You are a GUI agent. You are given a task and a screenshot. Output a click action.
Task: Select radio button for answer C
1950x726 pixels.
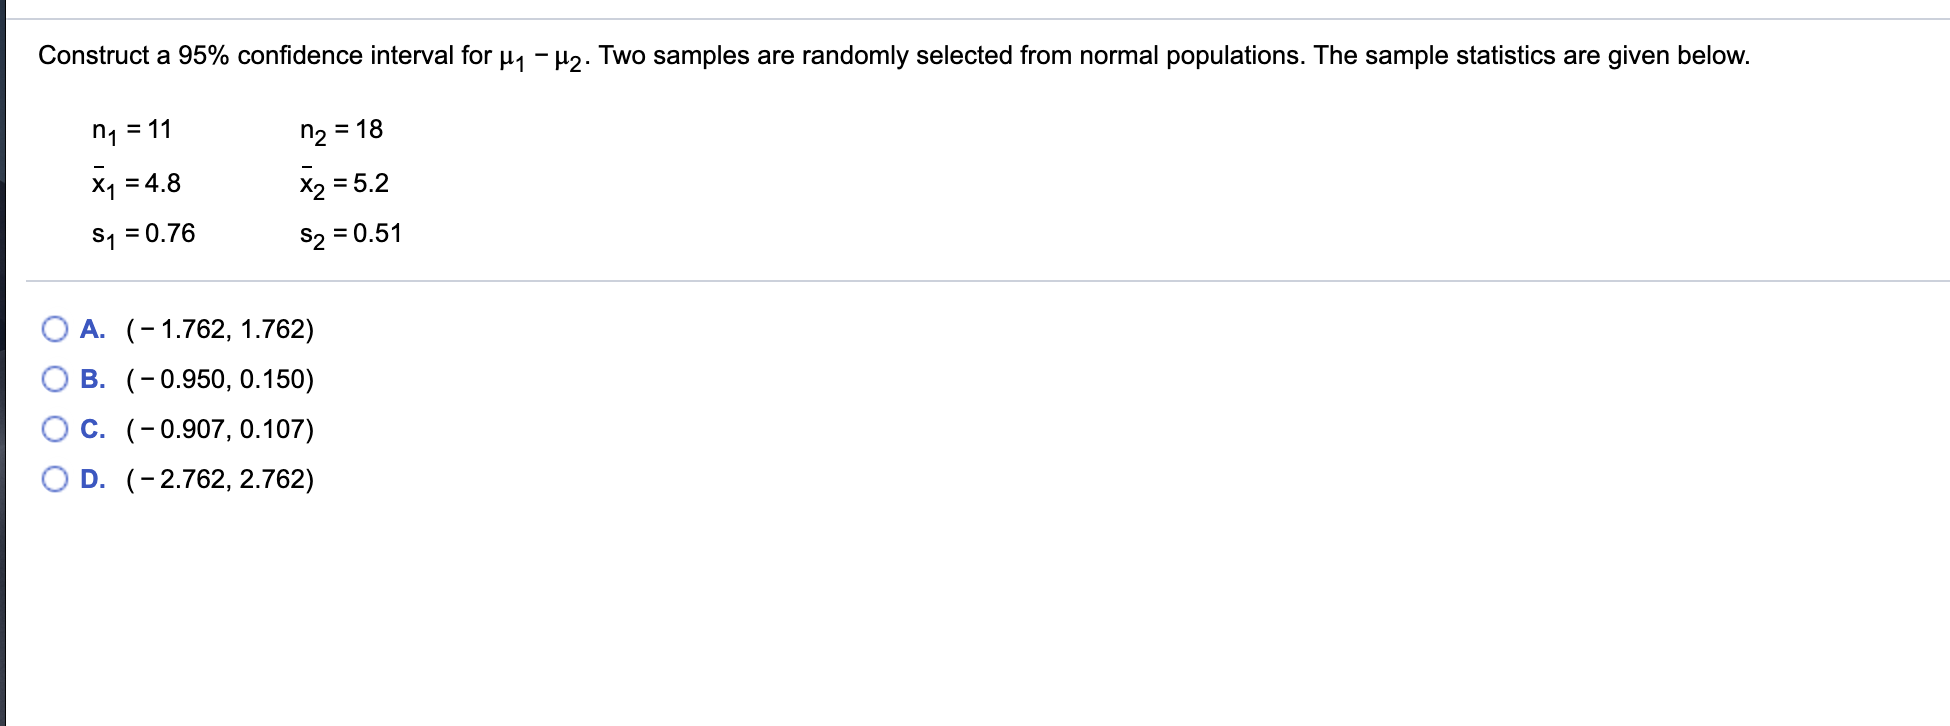click(x=54, y=428)
